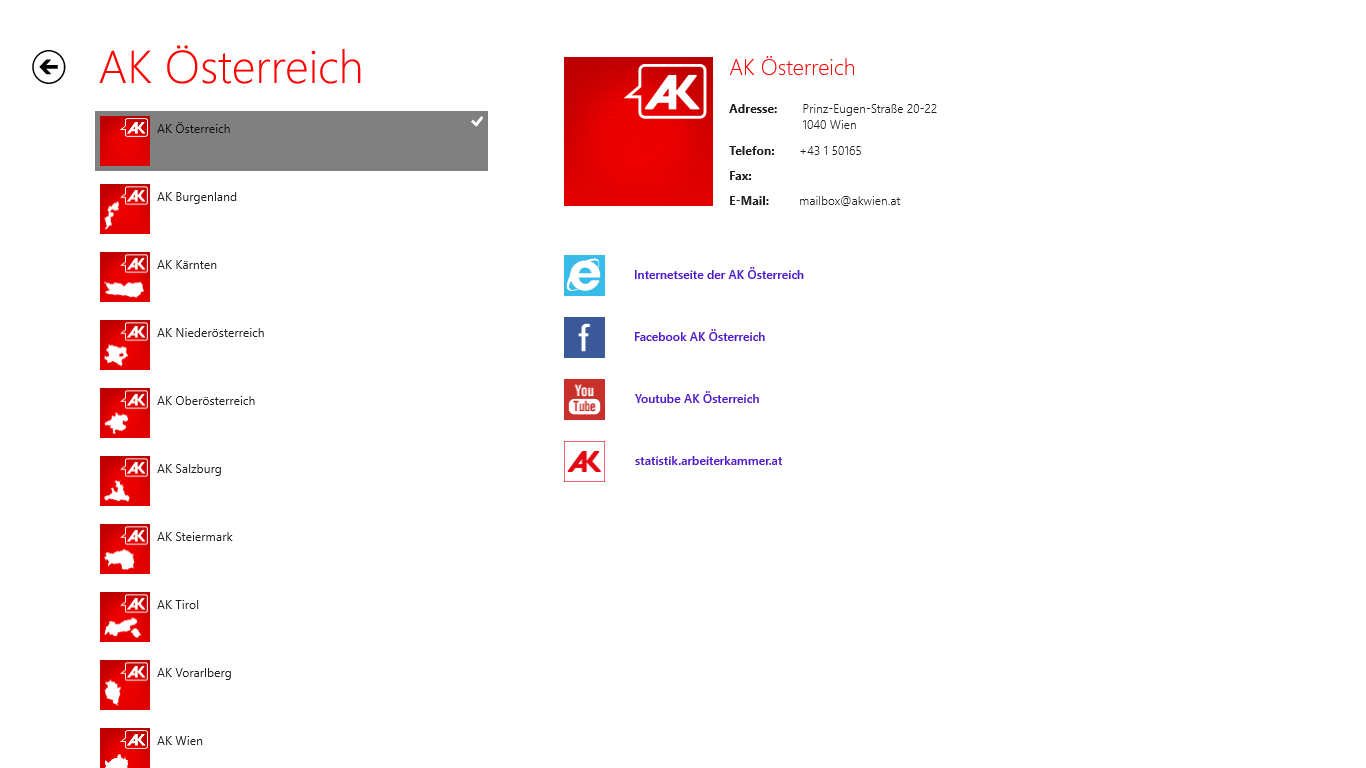
Task: Click the Facebook icon
Action: [x=584, y=337]
